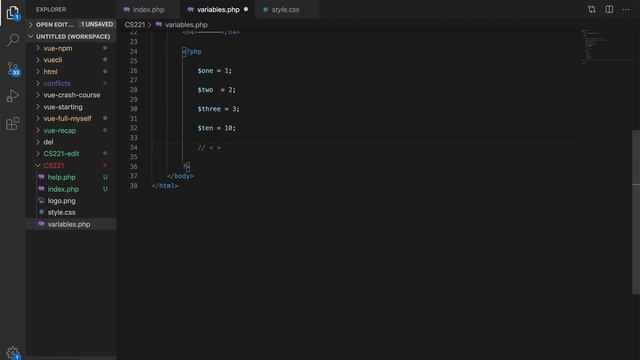Click line number 26 in gutter
Viewport: 640px width, 360px height.
pos(133,71)
